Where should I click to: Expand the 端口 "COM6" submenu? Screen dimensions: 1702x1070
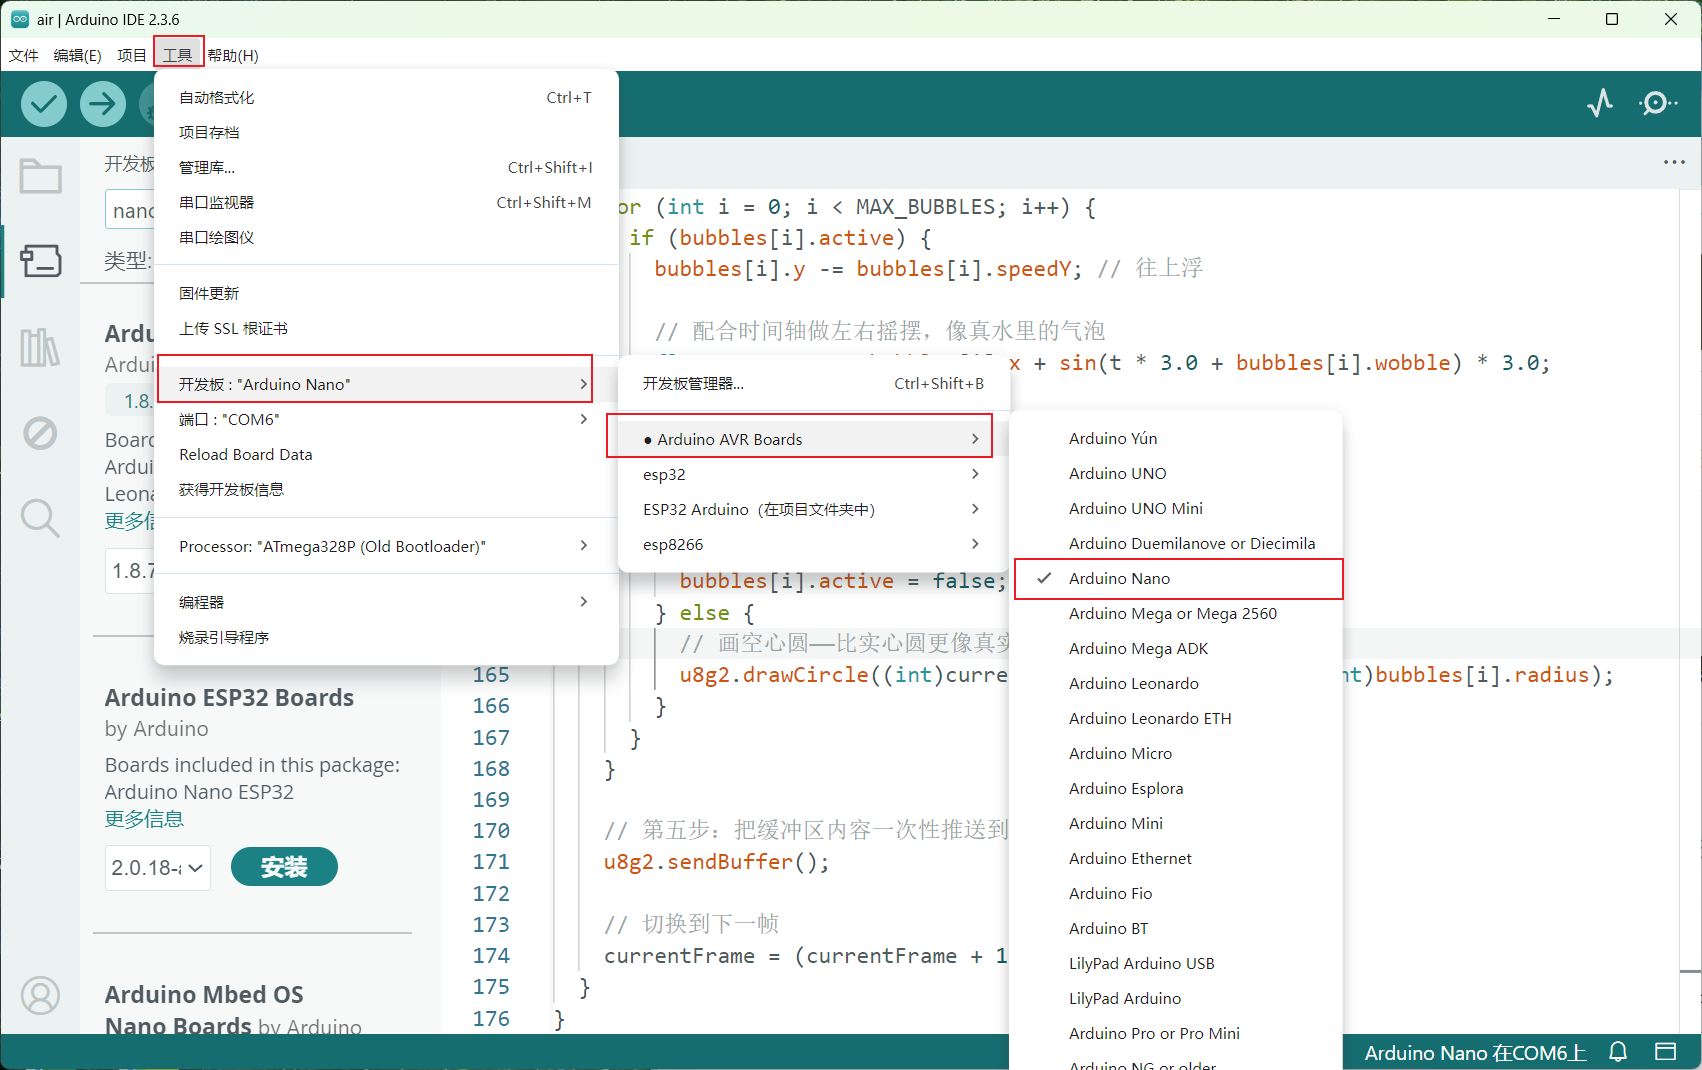[x=385, y=419]
